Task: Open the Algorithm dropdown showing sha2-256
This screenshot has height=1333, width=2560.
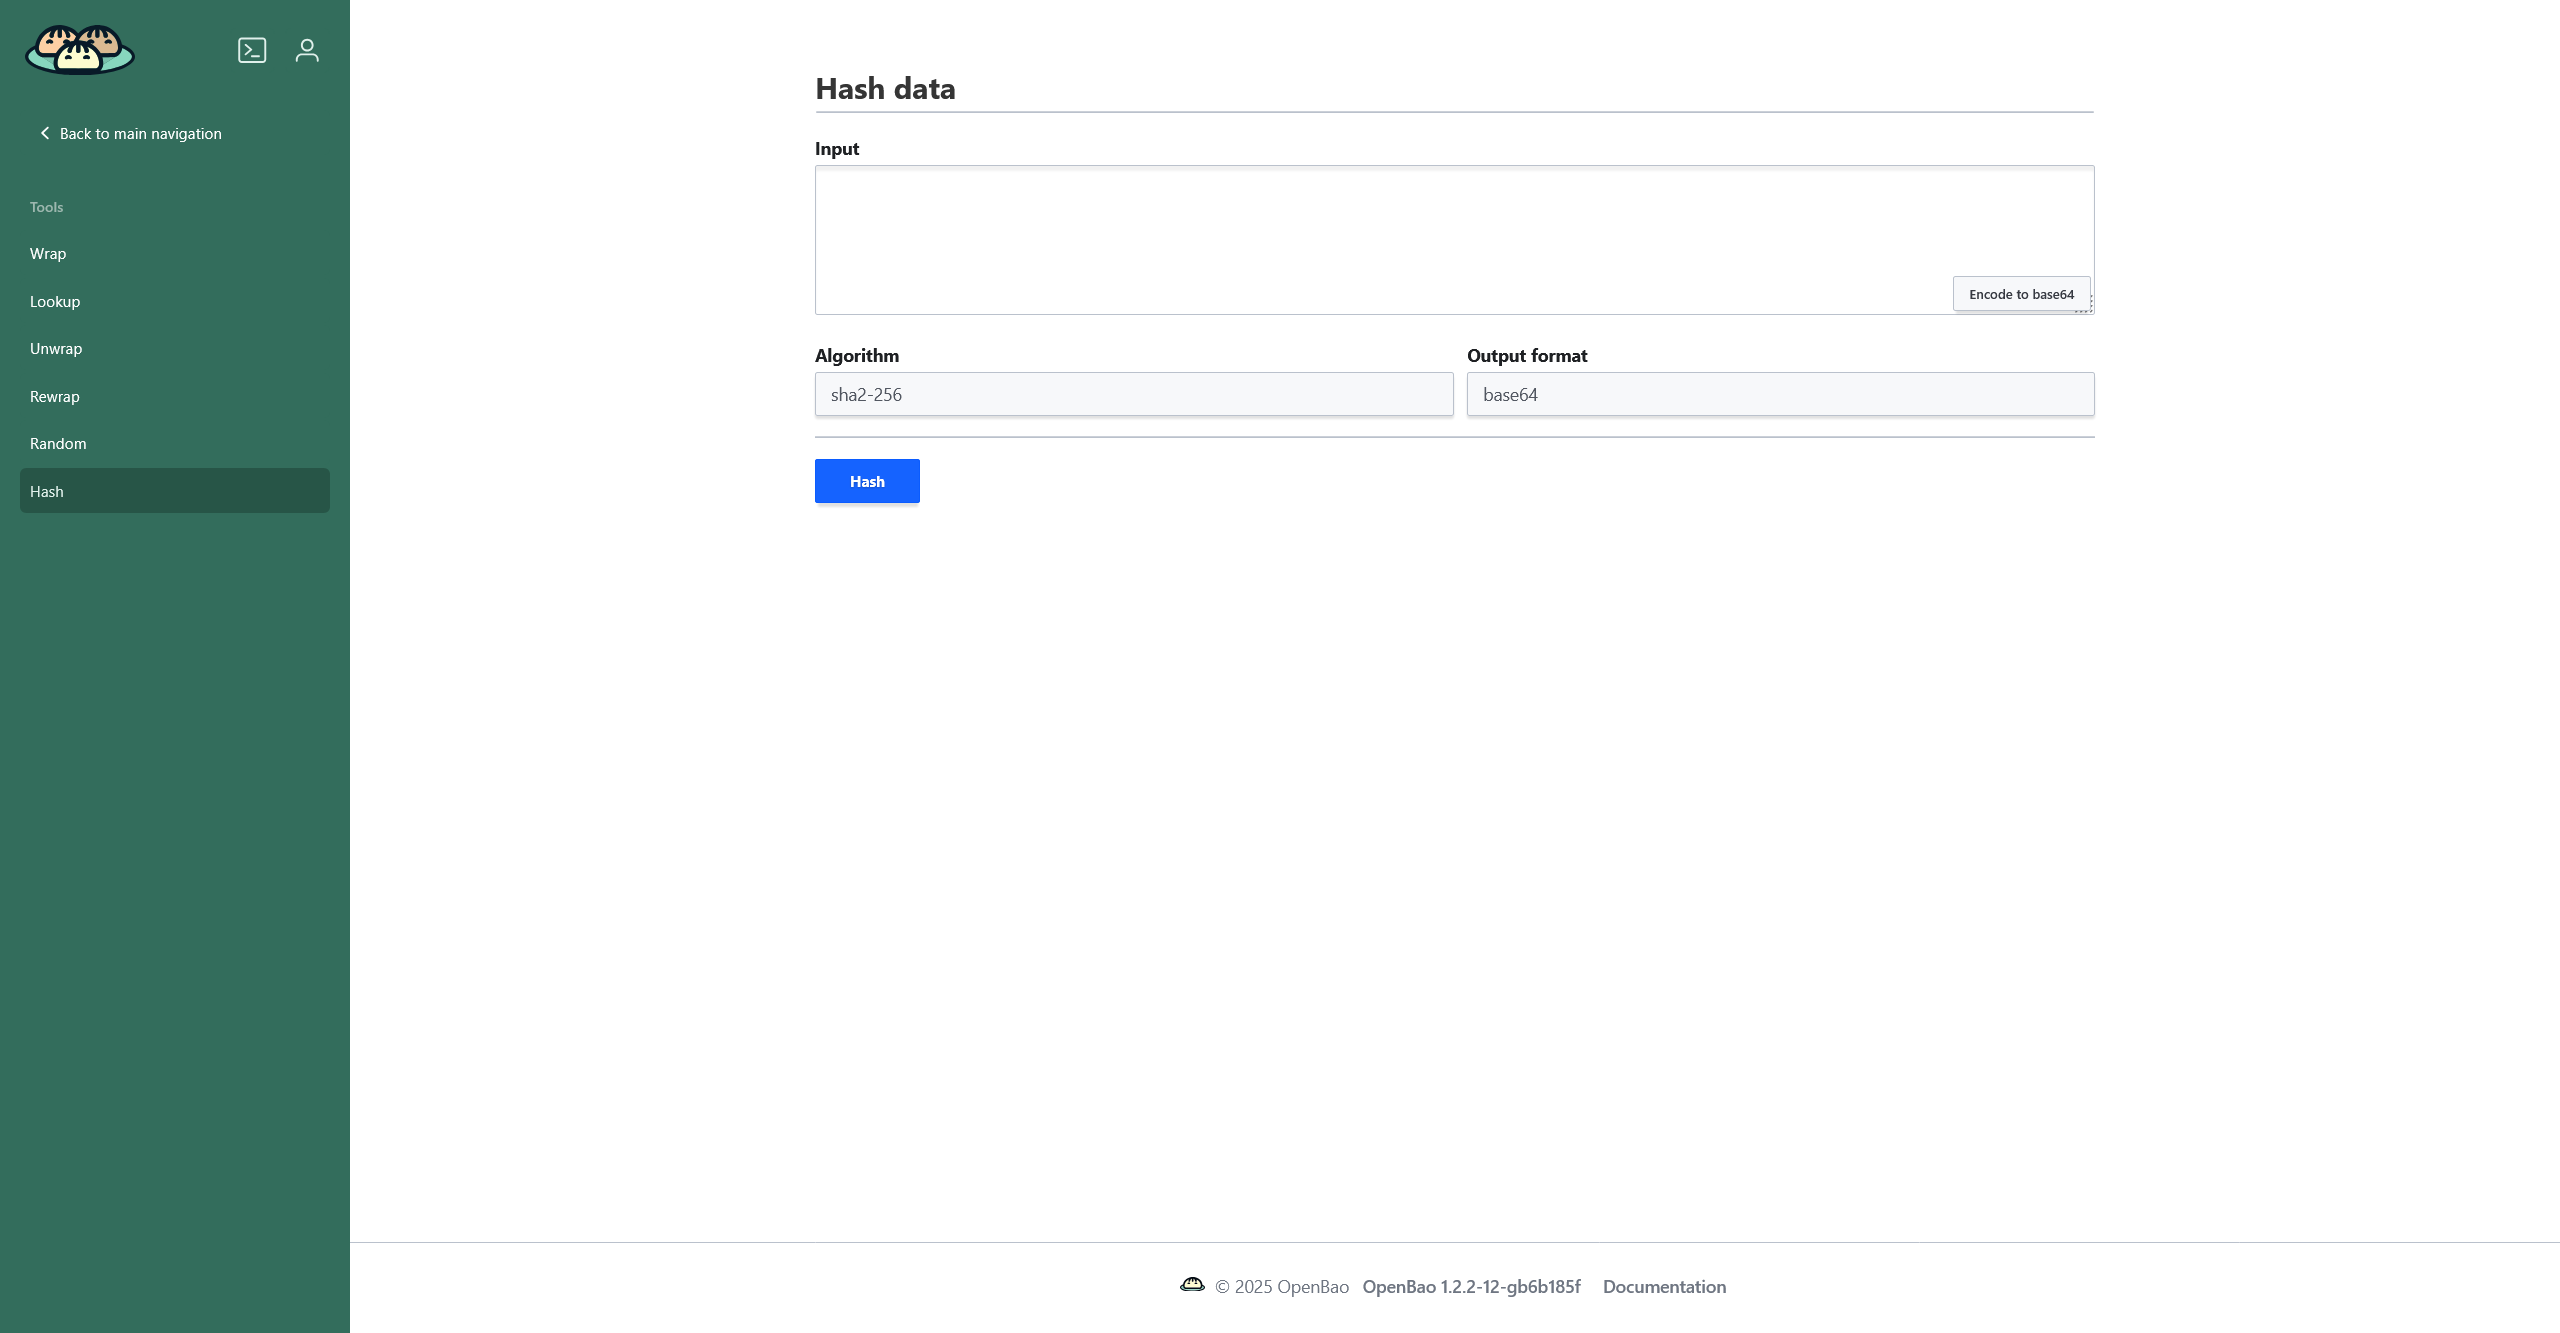Action: 1133,394
